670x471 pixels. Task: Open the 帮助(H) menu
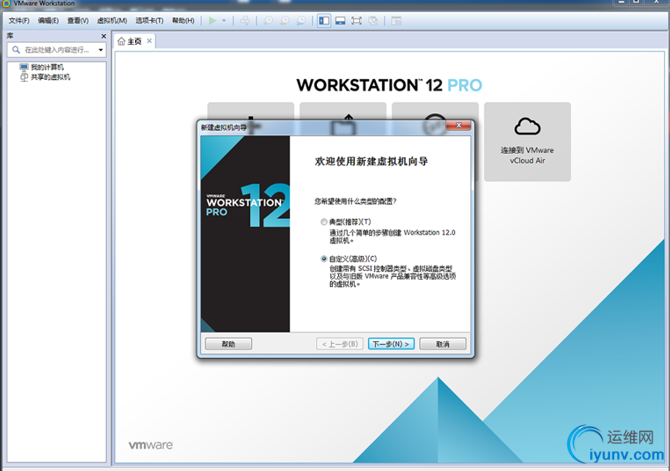183,21
